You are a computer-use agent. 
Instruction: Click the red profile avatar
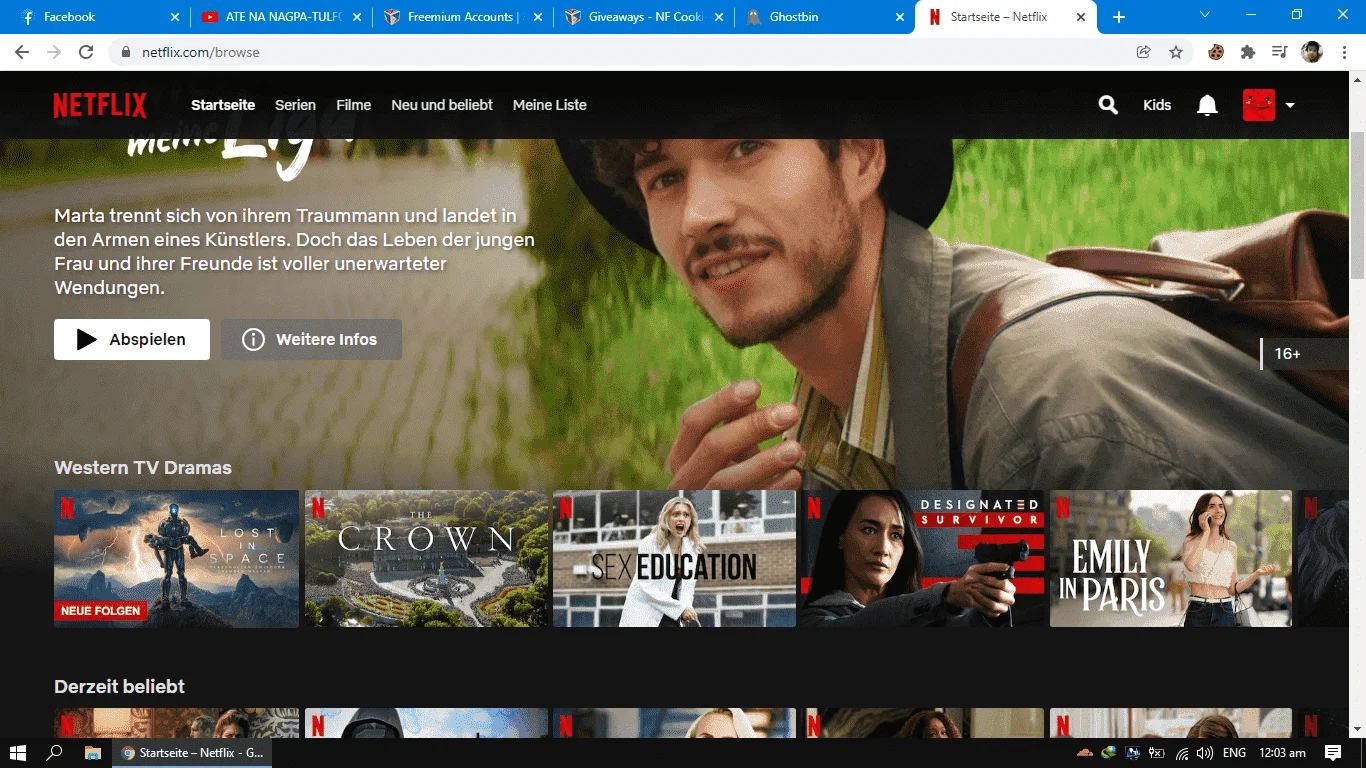click(x=1258, y=105)
